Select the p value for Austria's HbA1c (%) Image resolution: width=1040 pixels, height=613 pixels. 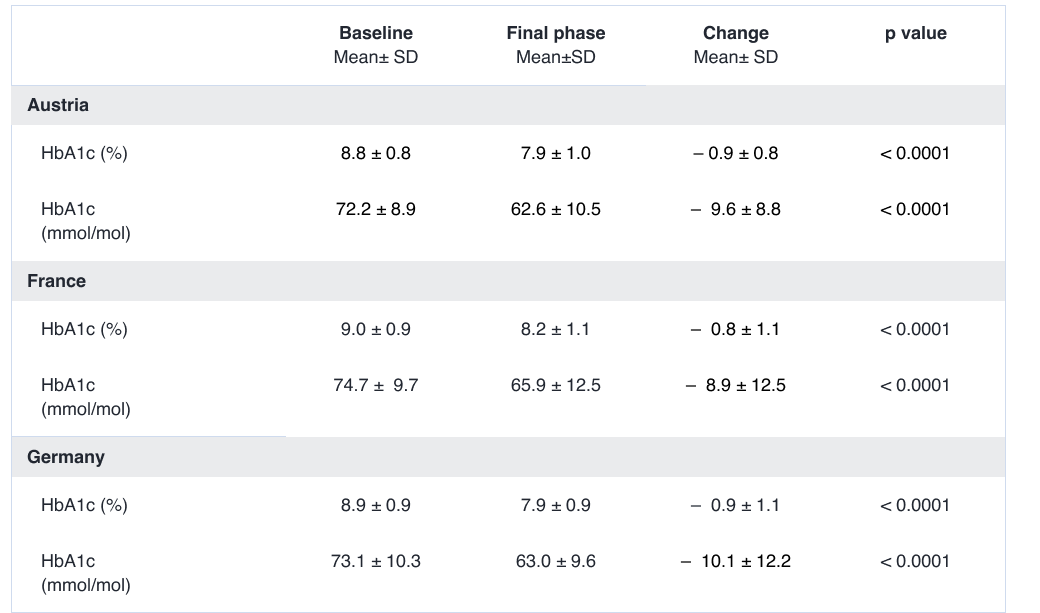915,153
